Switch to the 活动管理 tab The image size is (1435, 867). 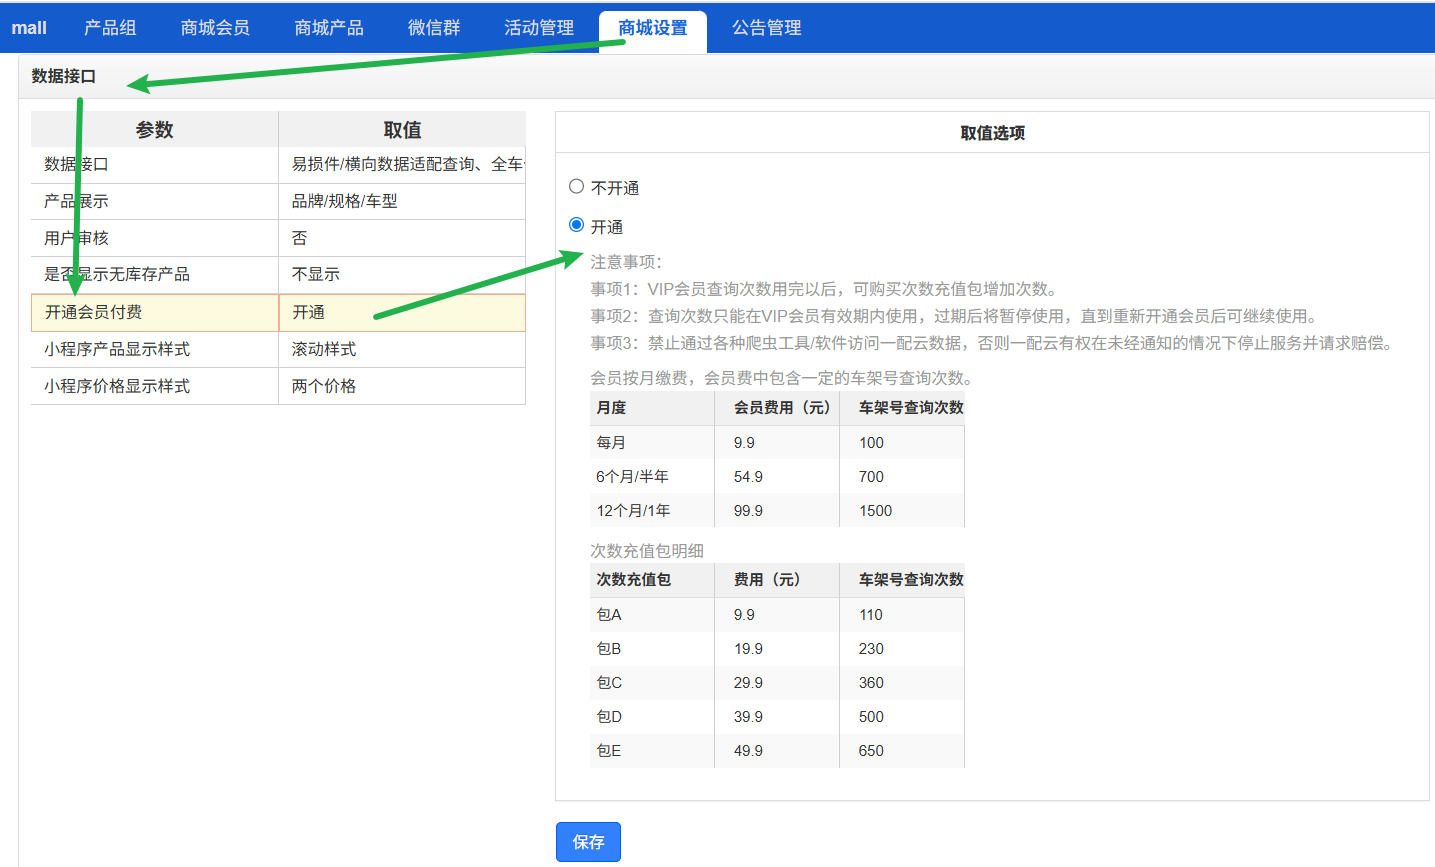(539, 28)
